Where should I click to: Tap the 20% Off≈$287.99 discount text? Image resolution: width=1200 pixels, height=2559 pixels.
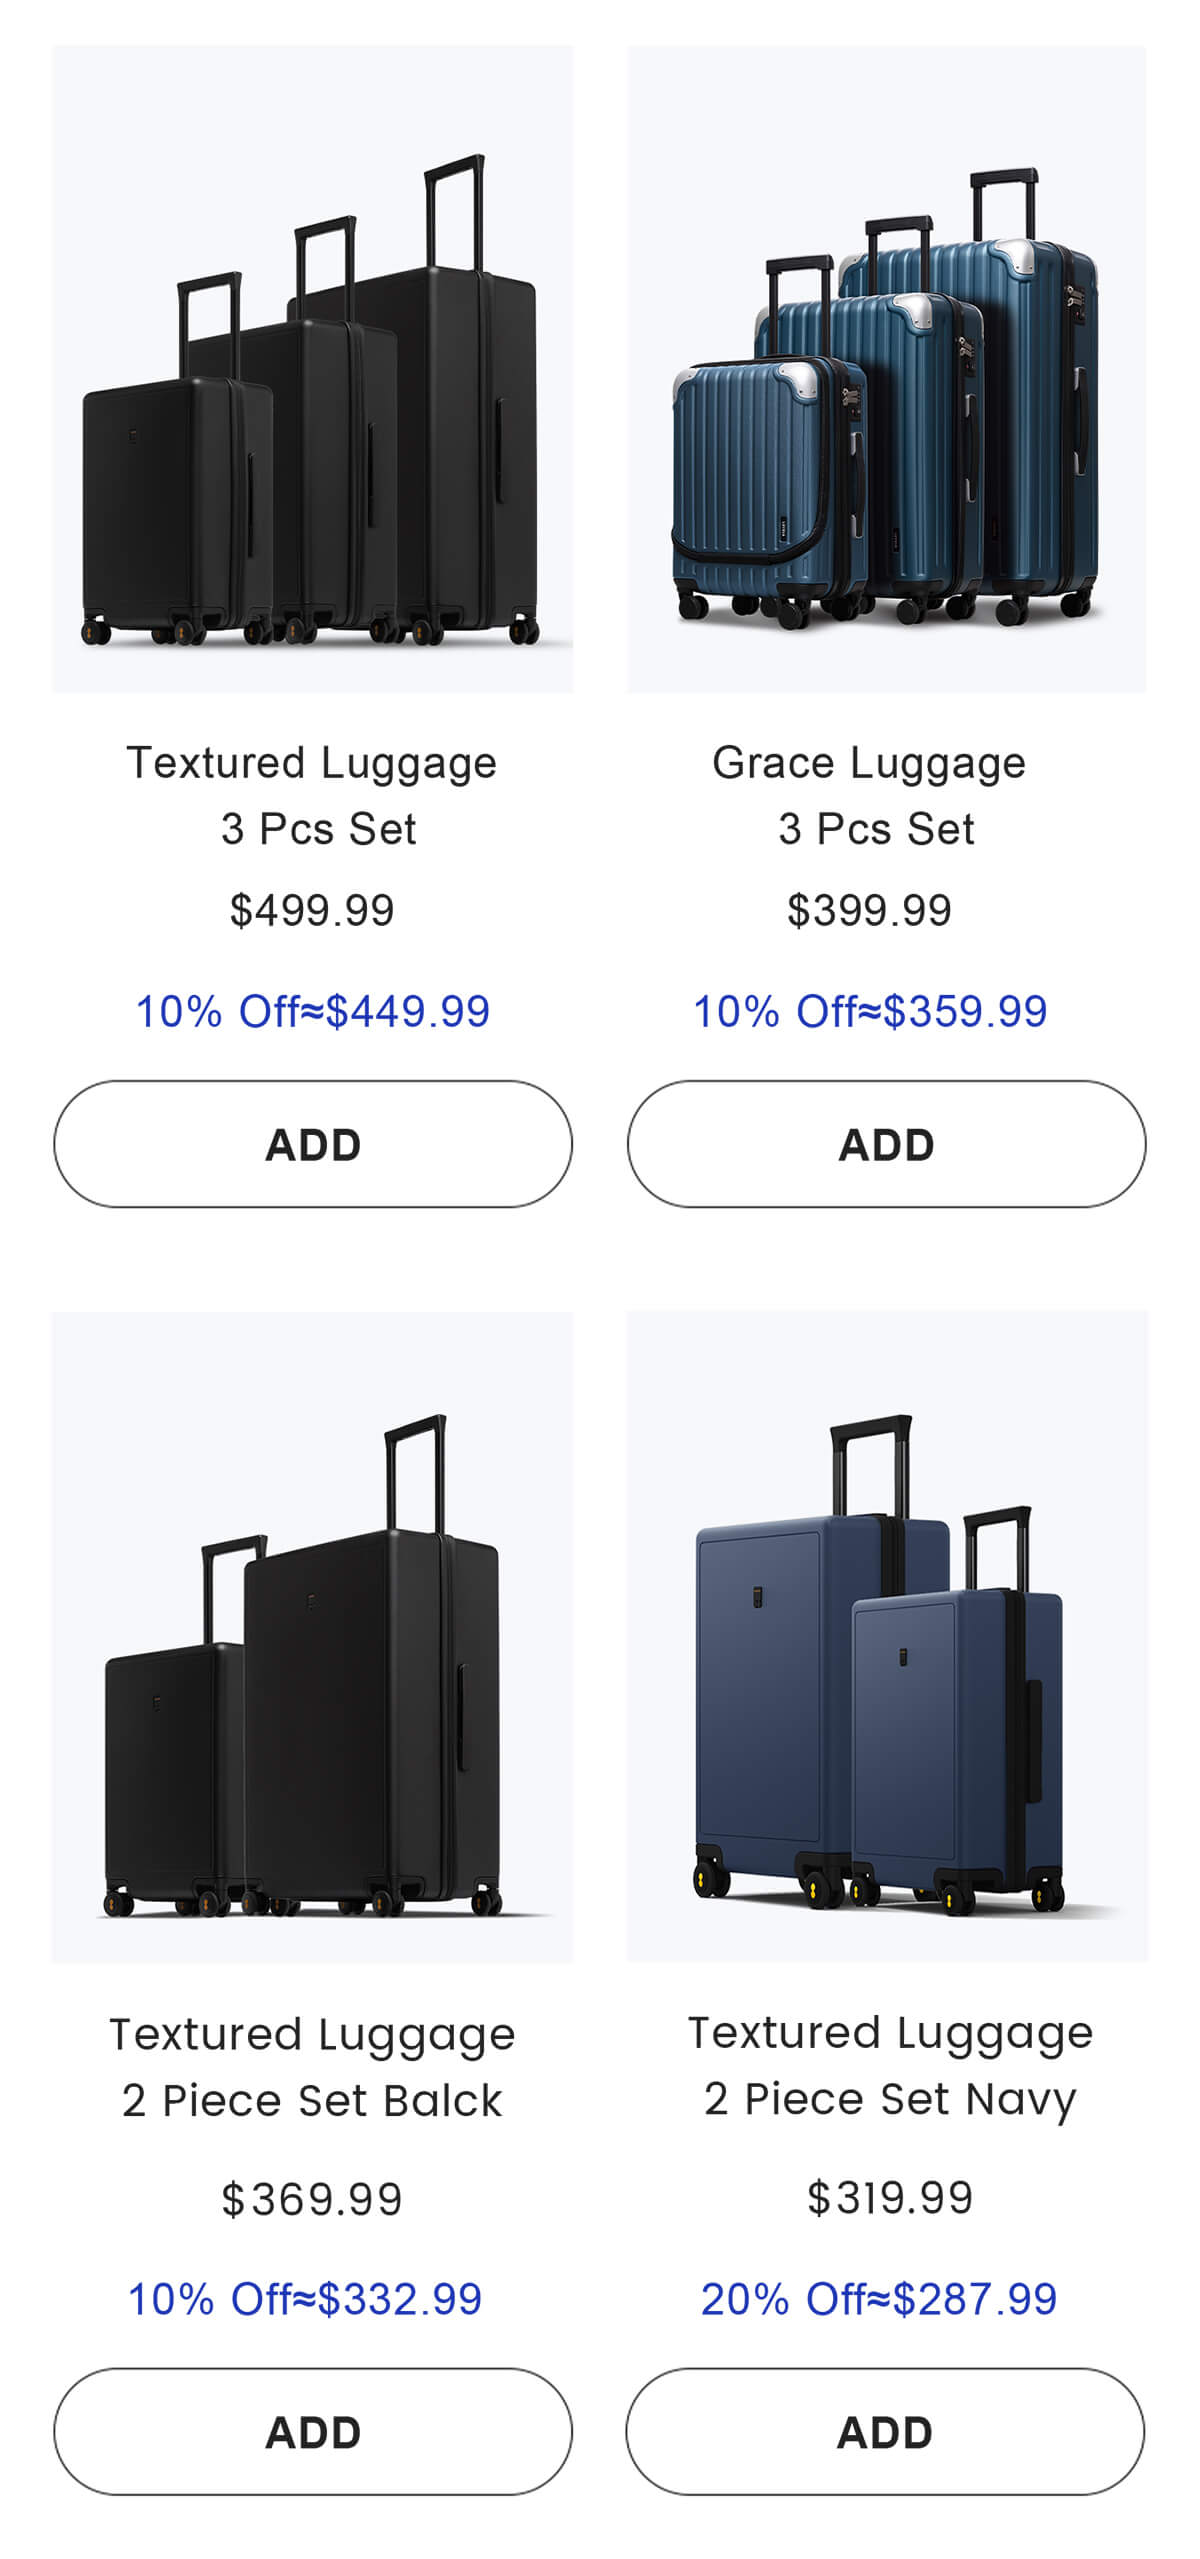pyautogui.click(x=879, y=2299)
